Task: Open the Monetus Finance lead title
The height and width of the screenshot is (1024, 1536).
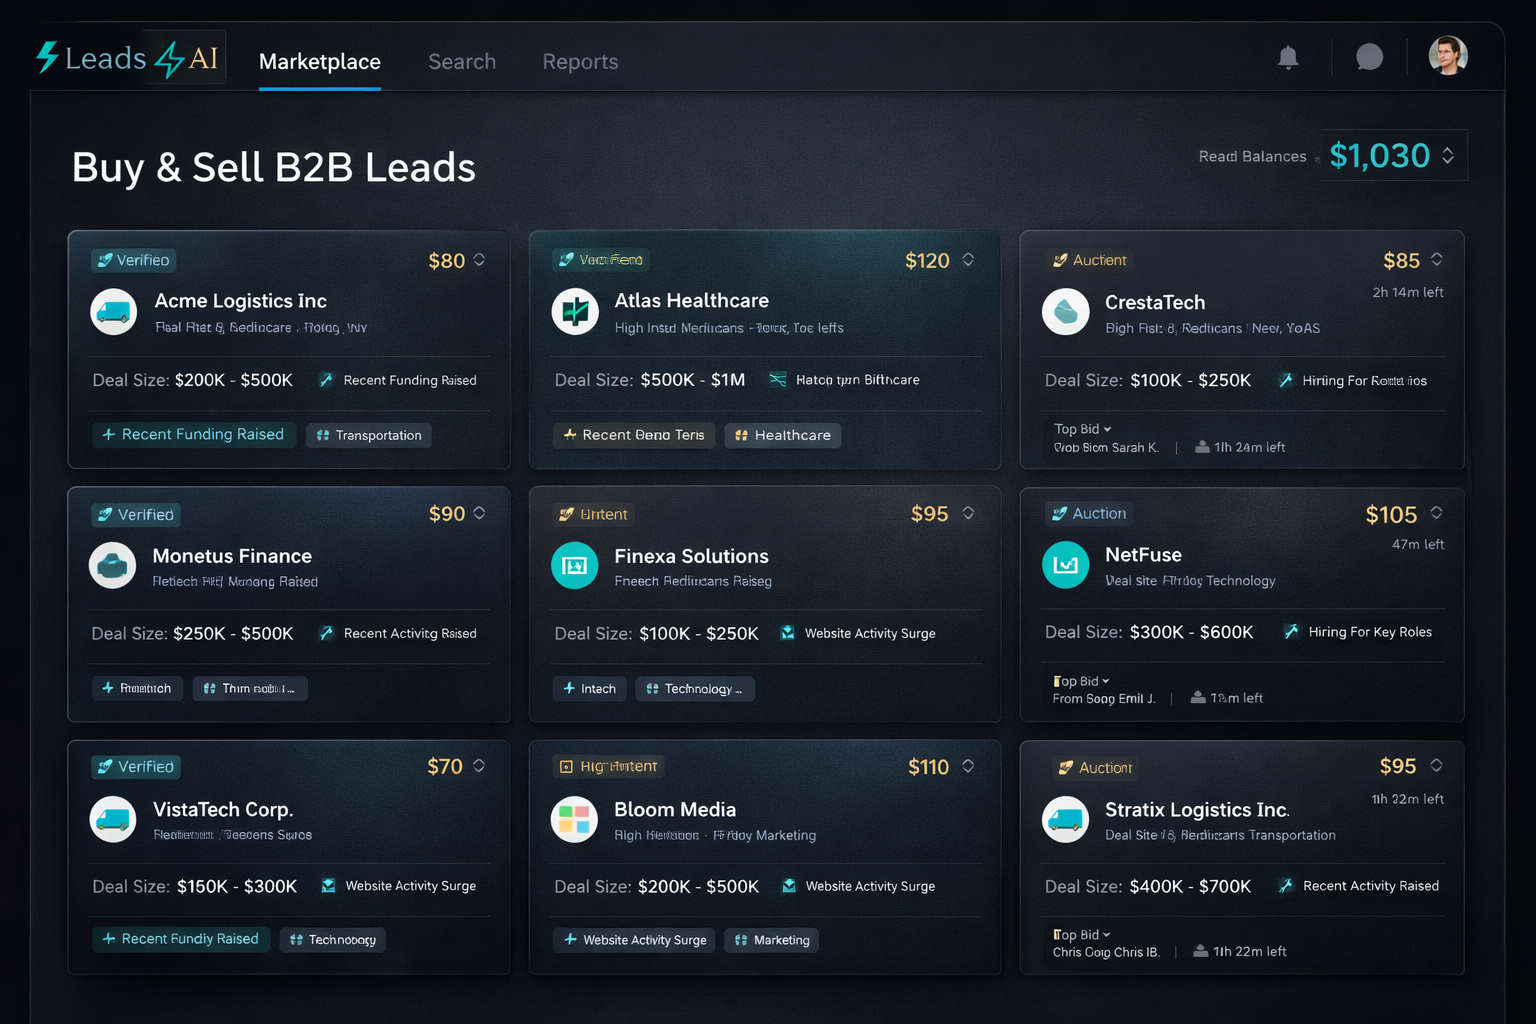Action: point(232,556)
